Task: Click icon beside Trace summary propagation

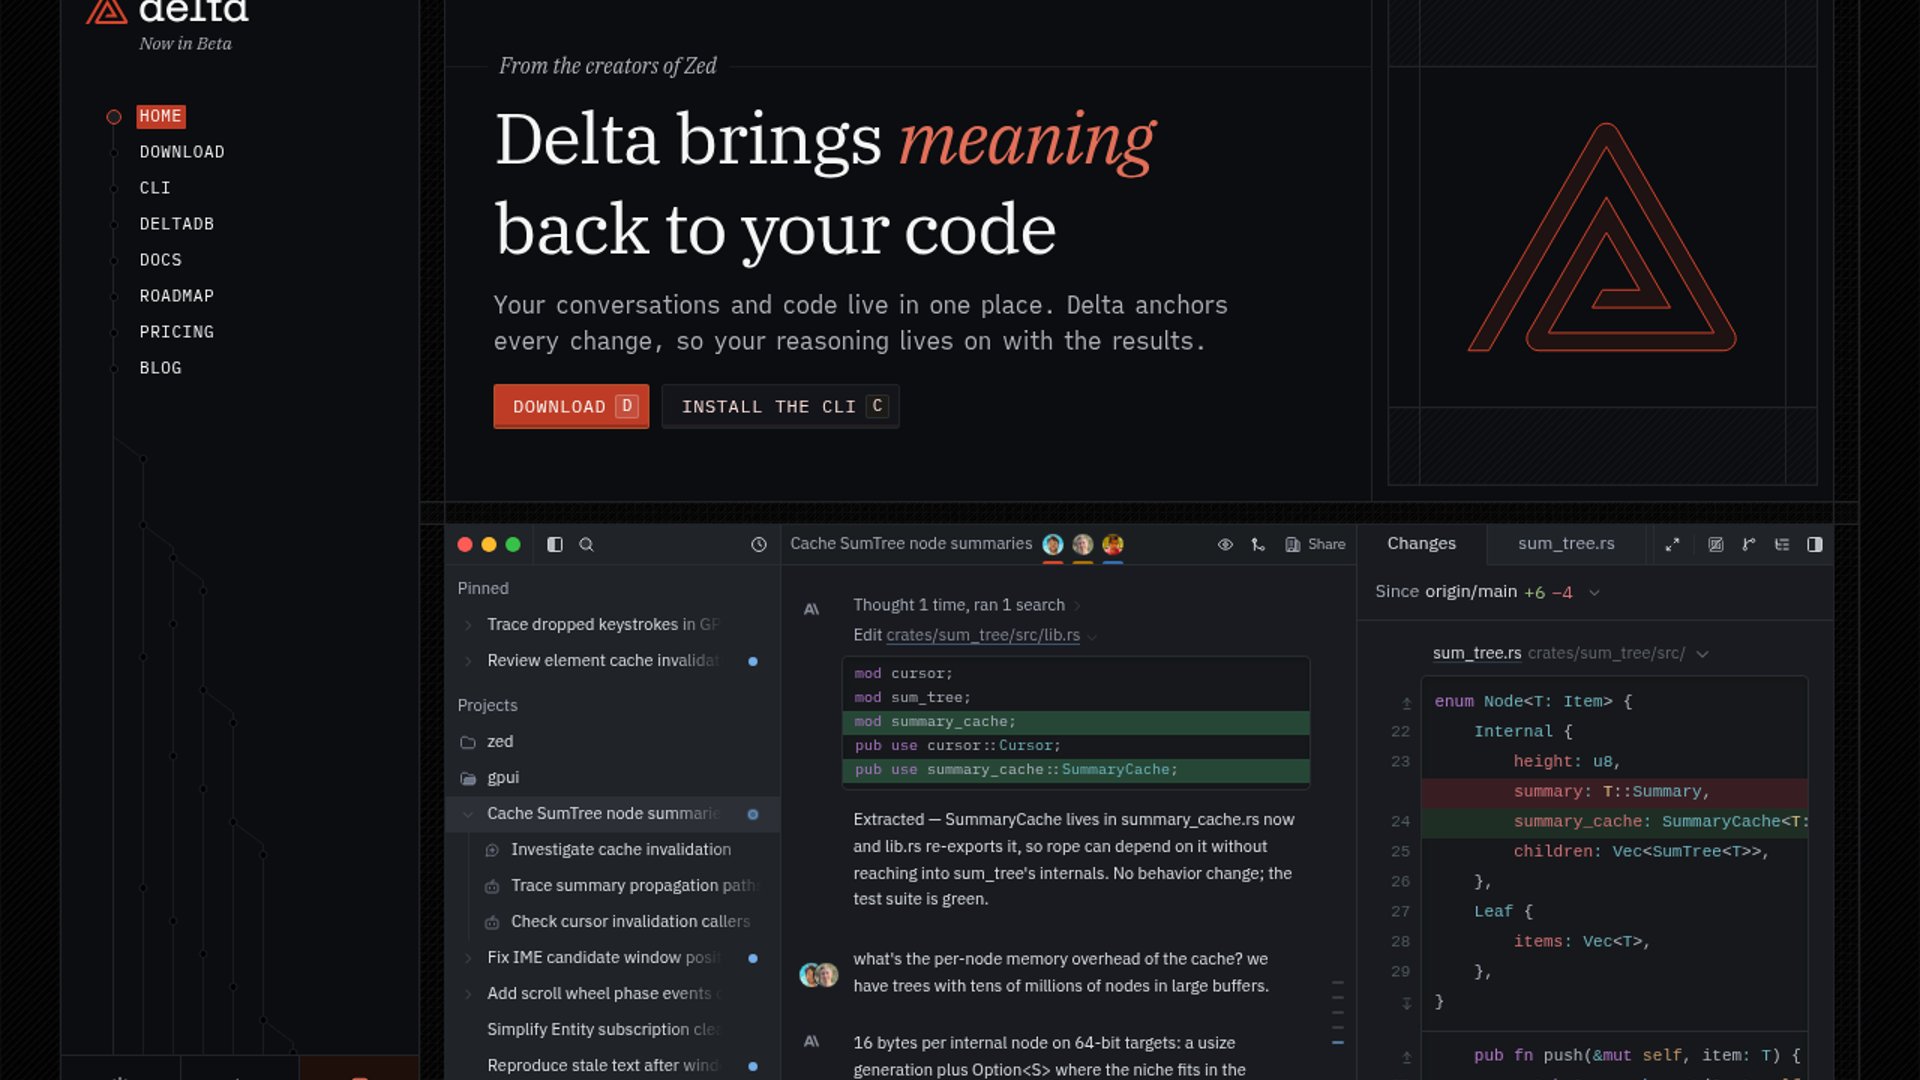Action: (492, 886)
